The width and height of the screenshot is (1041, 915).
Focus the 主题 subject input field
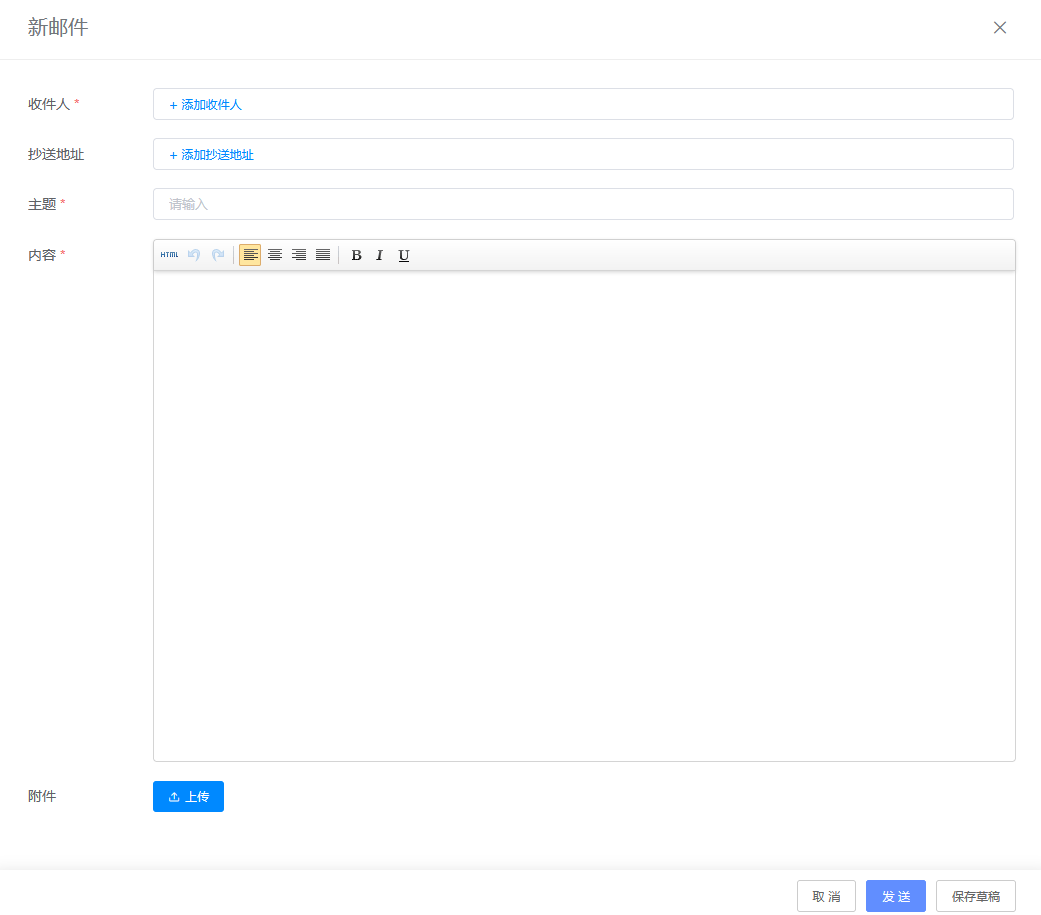pos(583,204)
